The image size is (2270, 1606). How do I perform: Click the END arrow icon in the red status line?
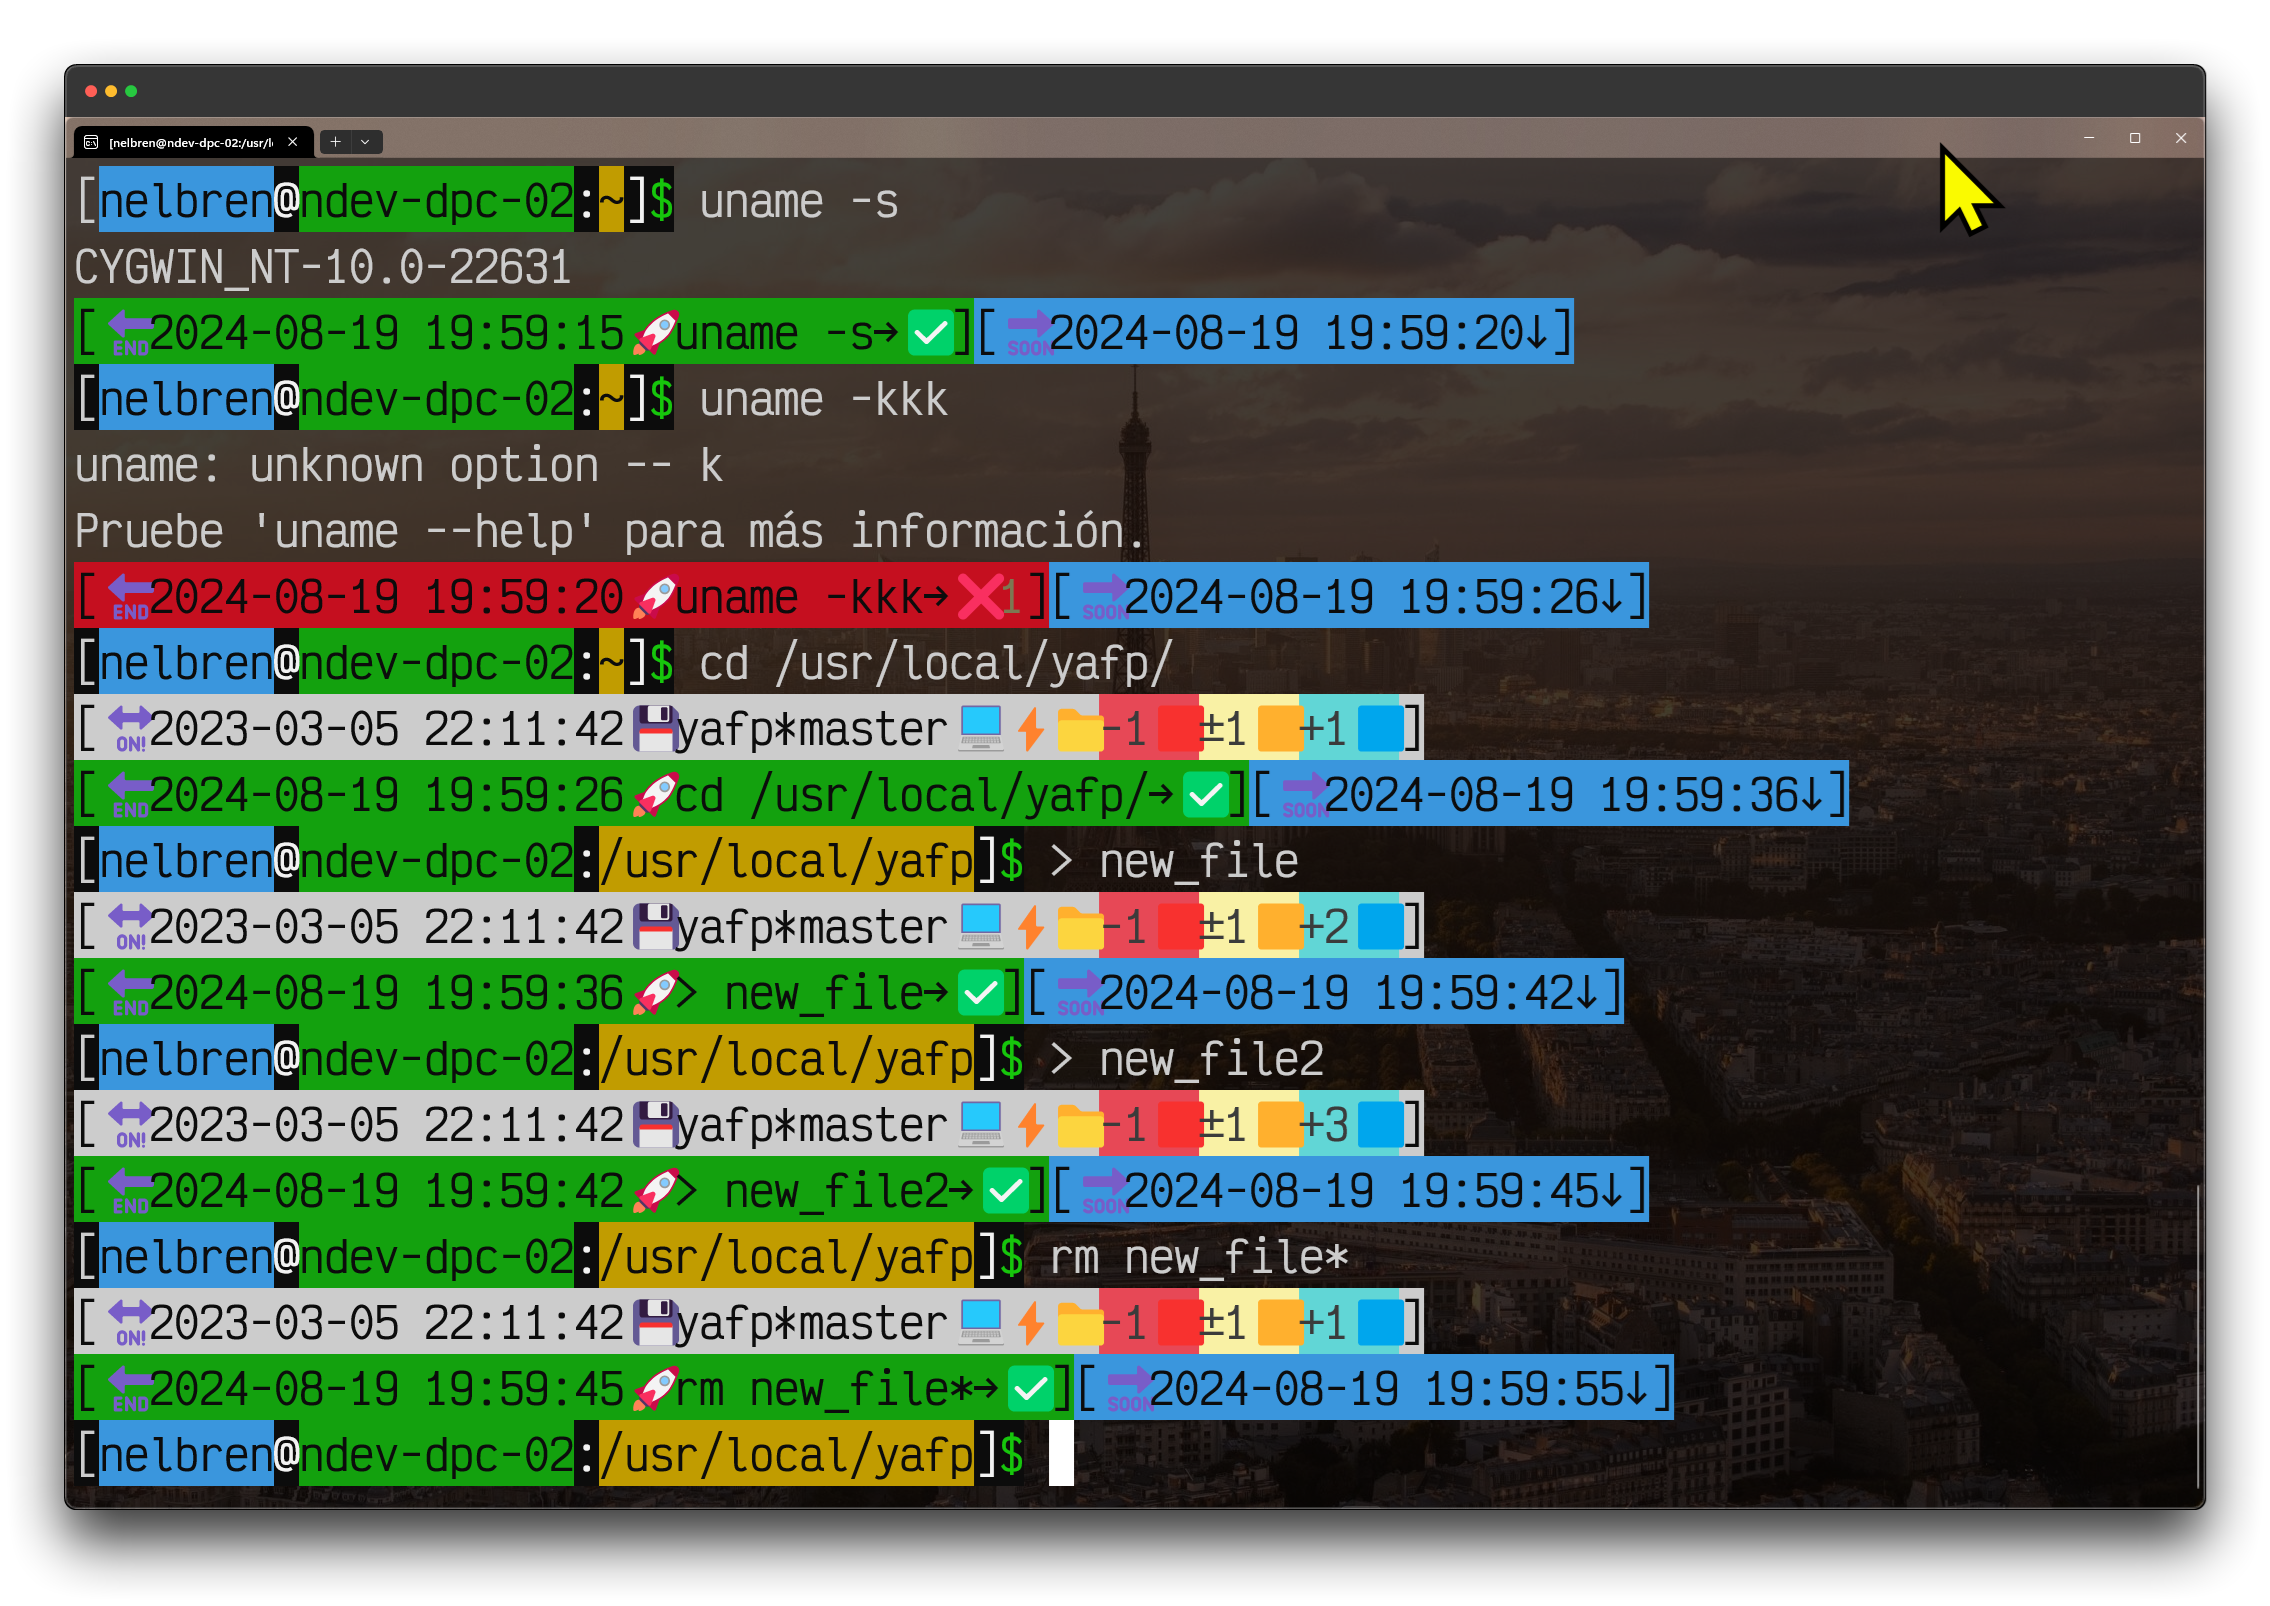(x=129, y=596)
